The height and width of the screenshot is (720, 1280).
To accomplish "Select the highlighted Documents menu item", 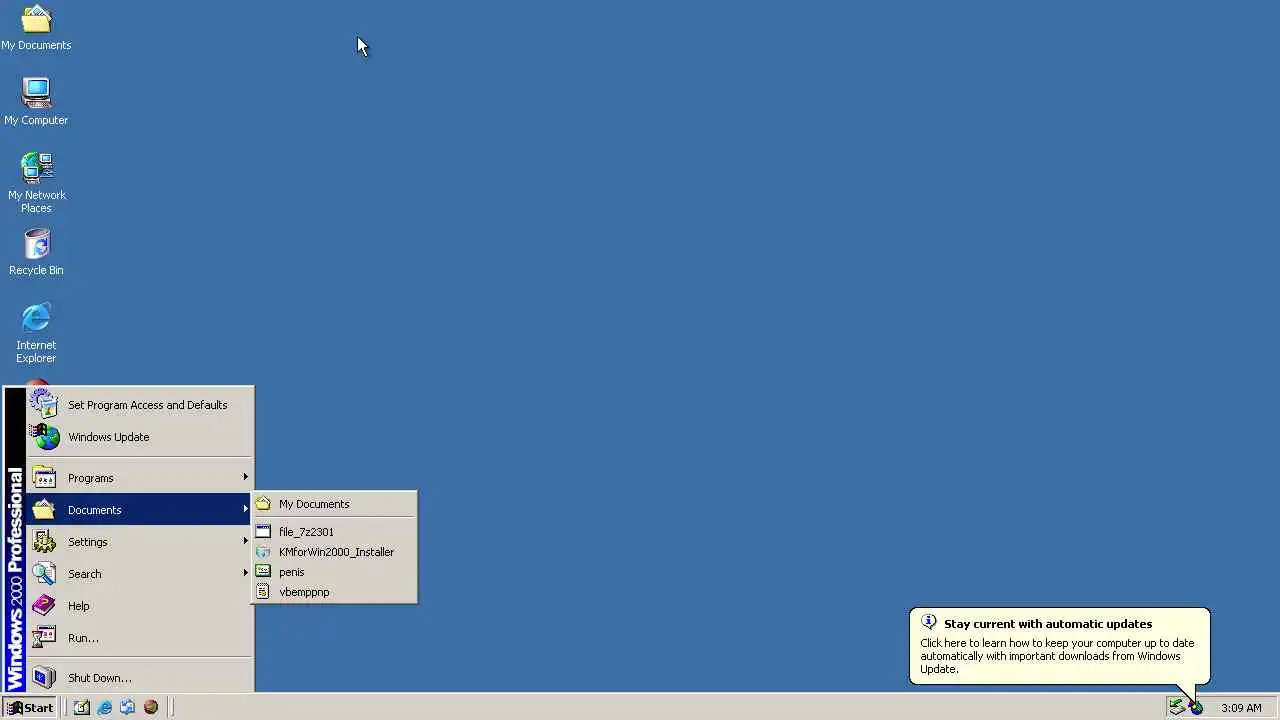I will pos(140,510).
